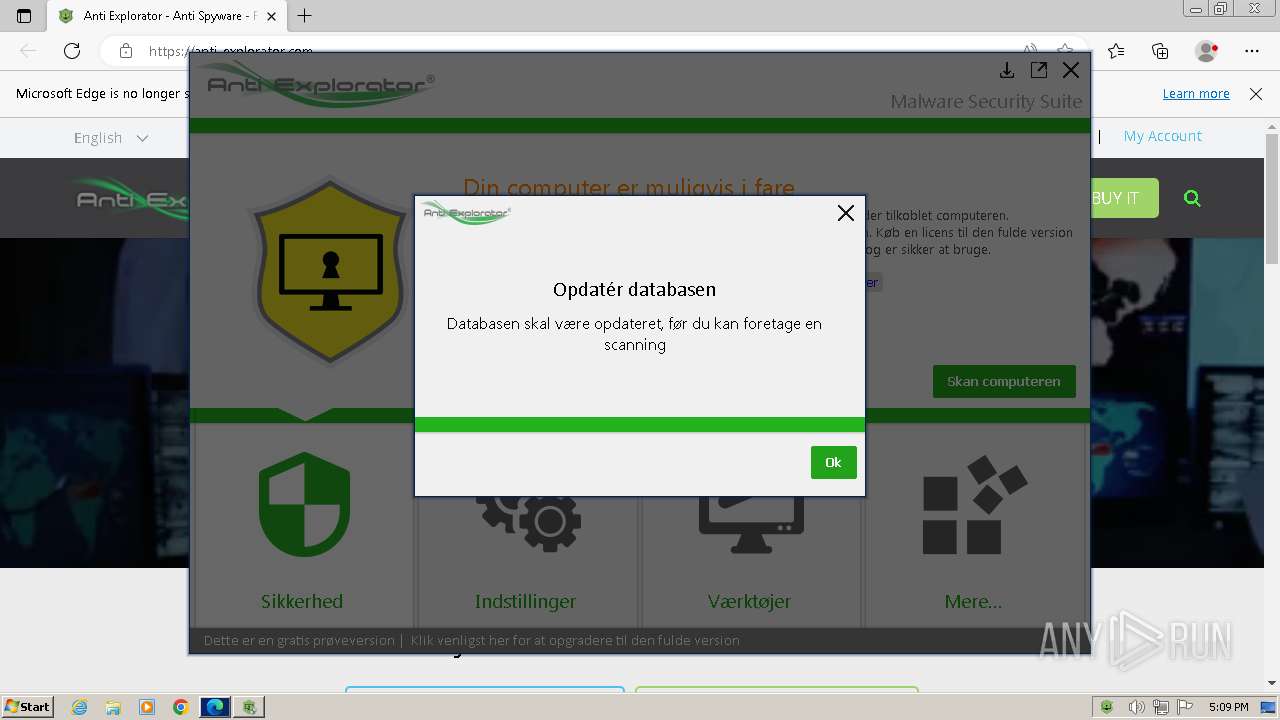This screenshot has height=720, width=1280.
Task: Open My Account link on website
Action: click(x=1162, y=136)
